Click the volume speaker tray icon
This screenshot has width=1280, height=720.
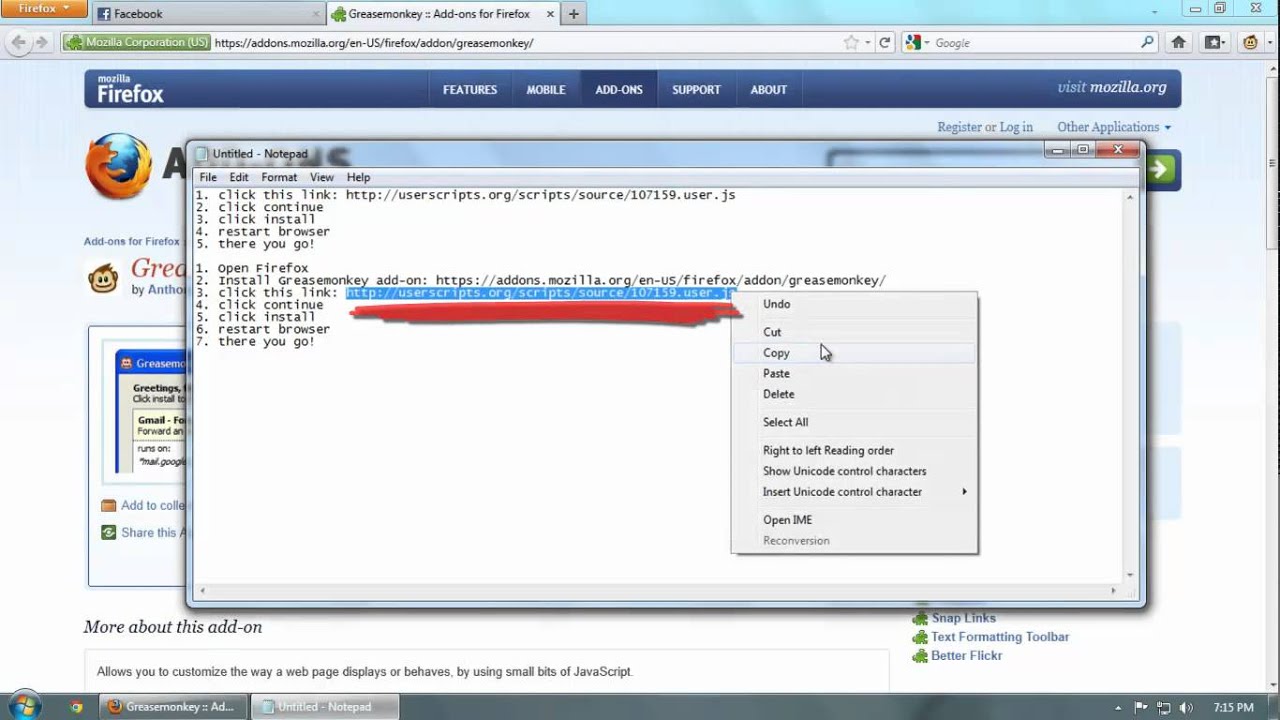tap(1185, 707)
